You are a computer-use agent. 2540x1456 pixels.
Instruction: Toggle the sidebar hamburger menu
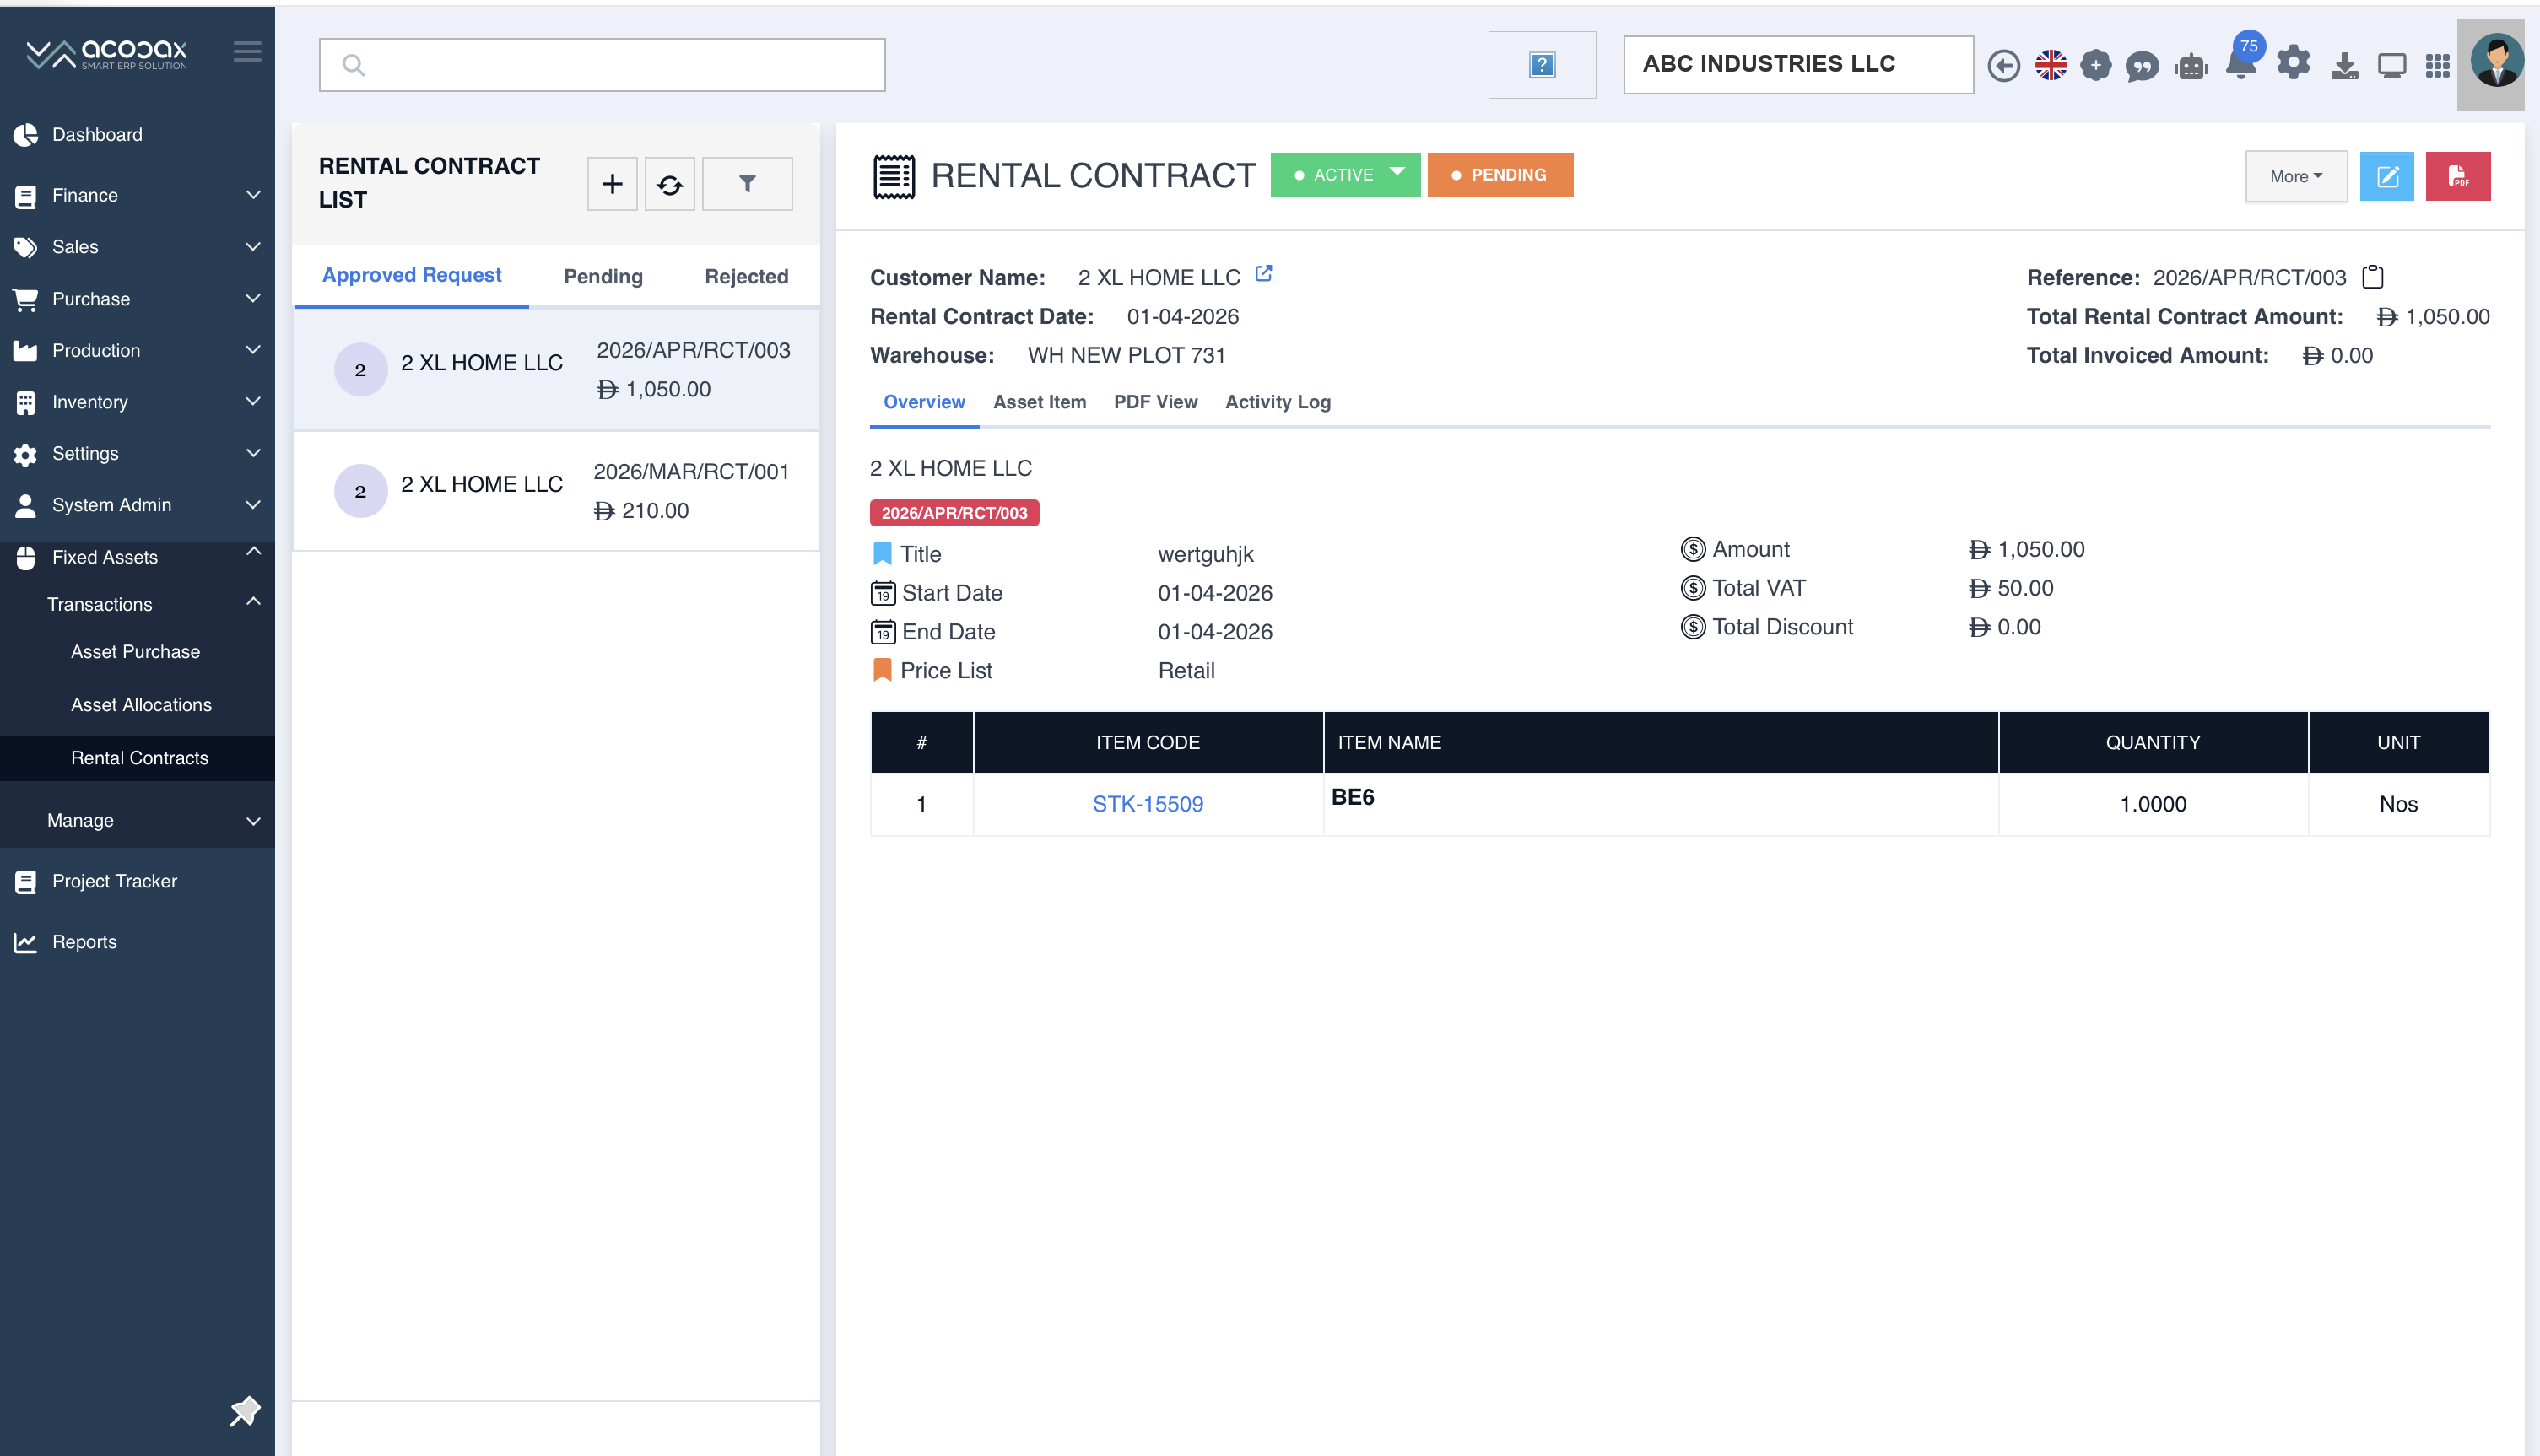click(247, 51)
